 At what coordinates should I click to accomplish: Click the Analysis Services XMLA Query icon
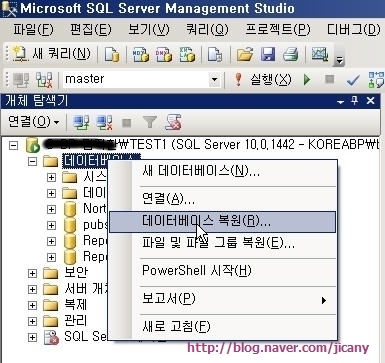click(187, 54)
